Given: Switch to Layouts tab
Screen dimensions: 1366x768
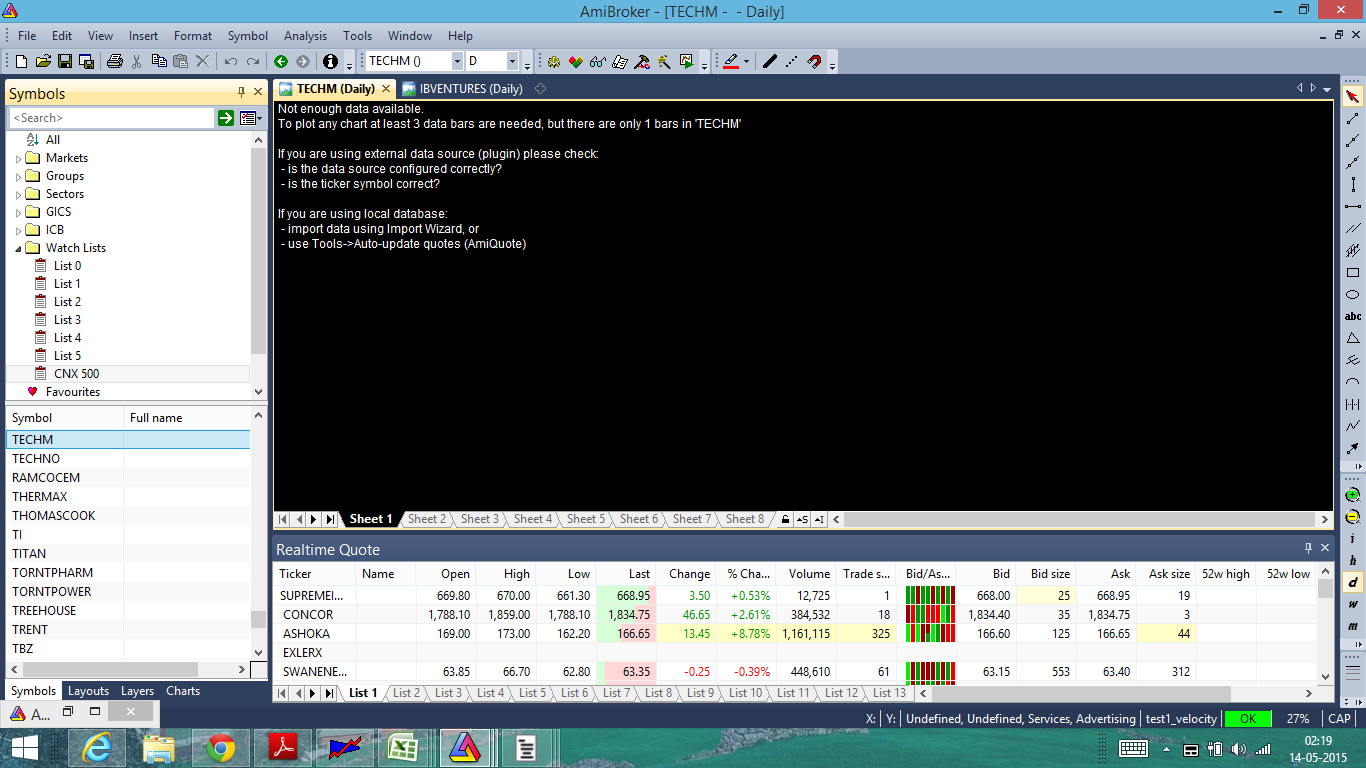Looking at the screenshot, I should (88, 691).
